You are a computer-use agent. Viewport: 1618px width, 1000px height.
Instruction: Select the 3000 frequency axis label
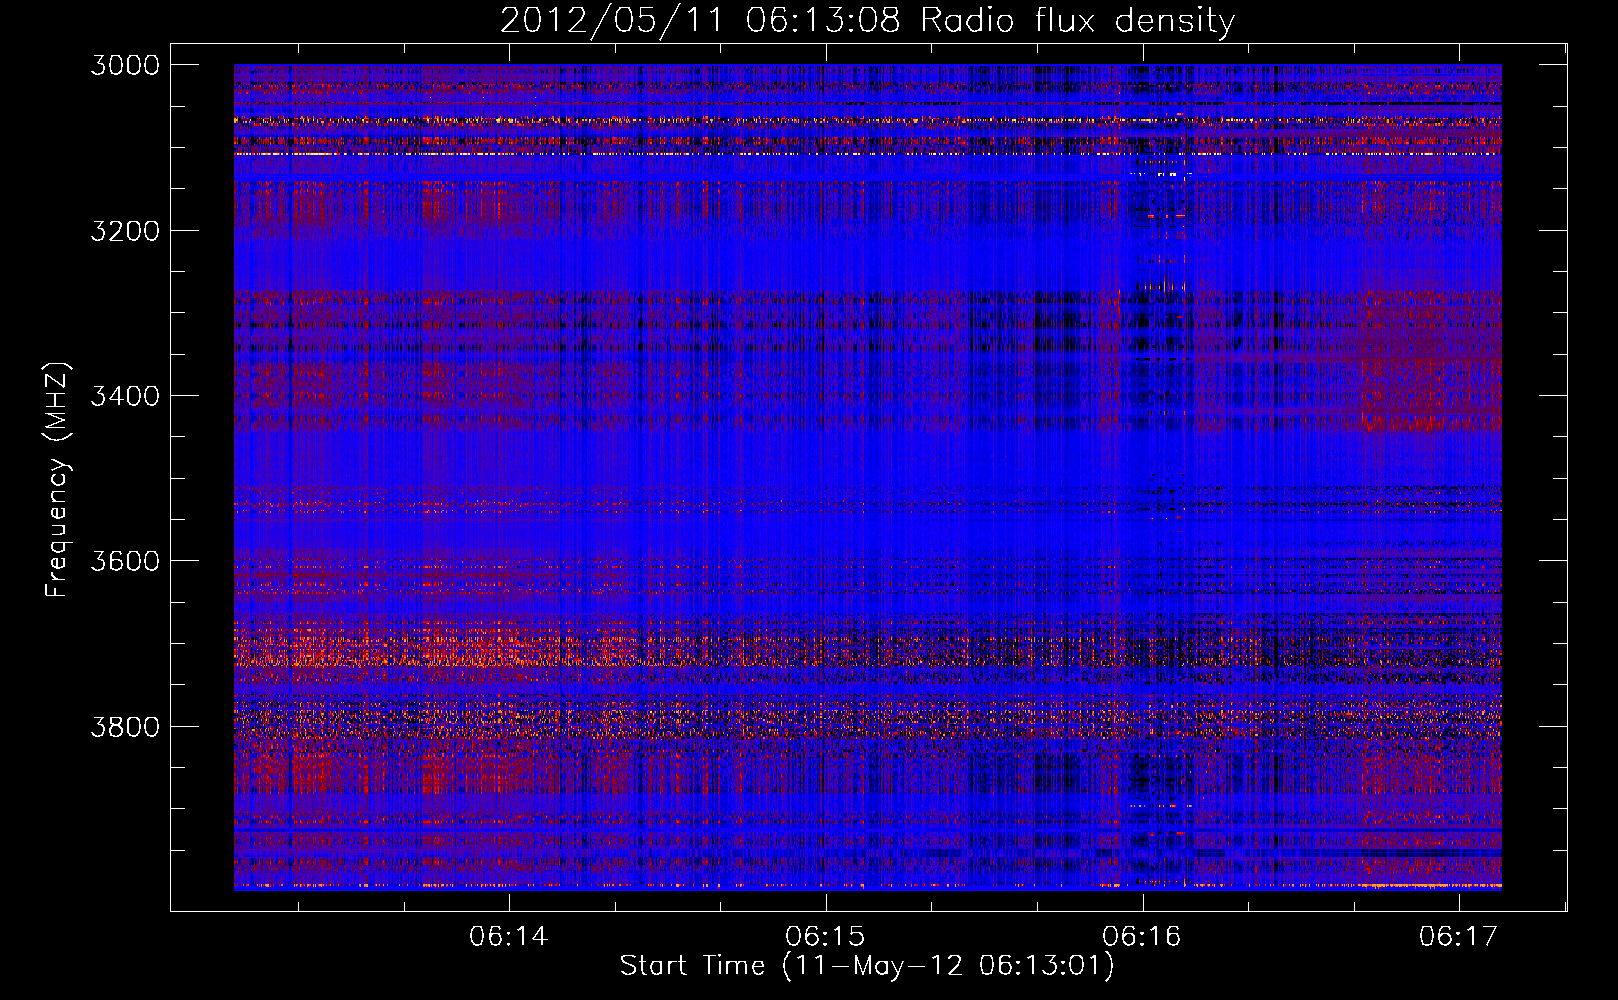click(x=125, y=65)
